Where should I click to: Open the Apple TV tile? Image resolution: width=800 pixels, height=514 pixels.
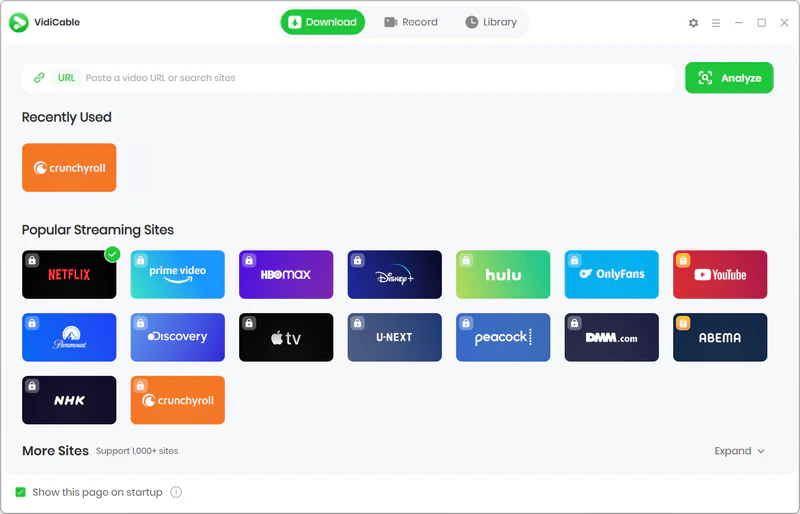tap(286, 337)
